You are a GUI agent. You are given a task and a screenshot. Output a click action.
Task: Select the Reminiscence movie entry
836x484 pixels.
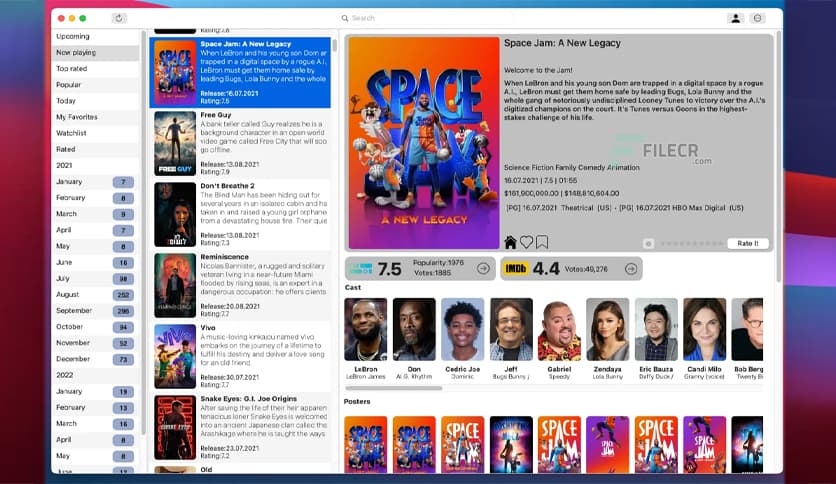pos(240,285)
